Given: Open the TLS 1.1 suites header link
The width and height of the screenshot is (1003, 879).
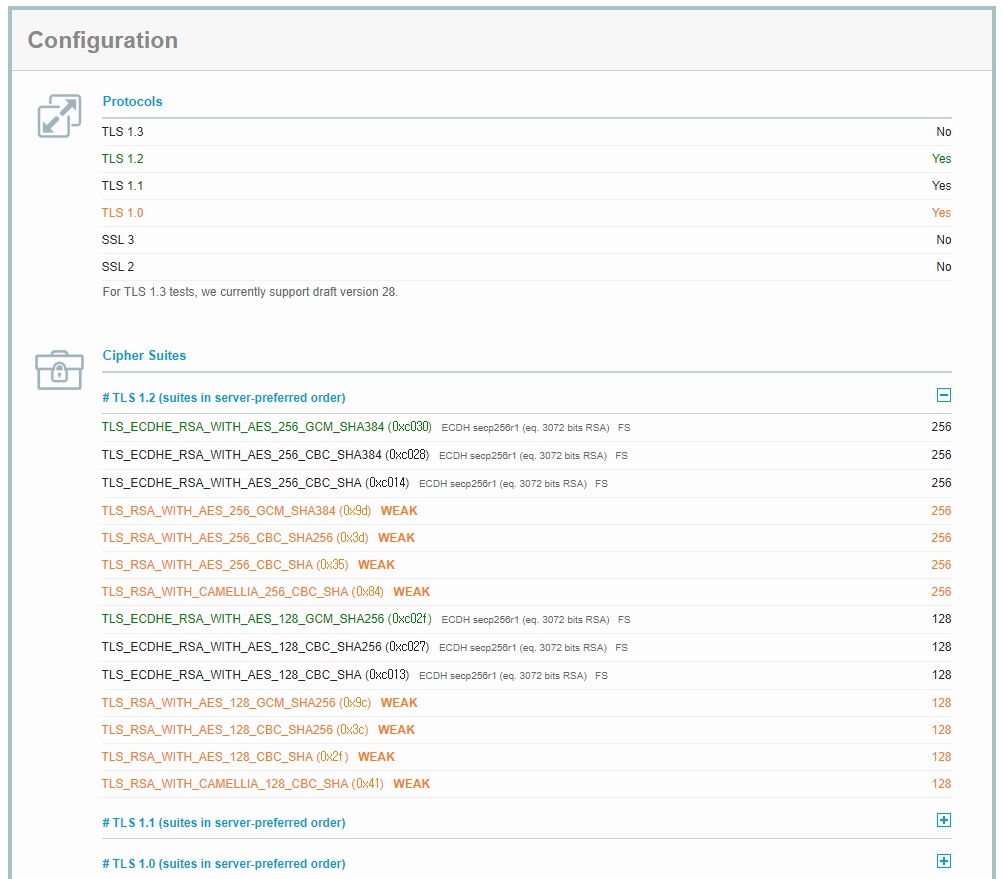Looking at the screenshot, I should pos(223,823).
